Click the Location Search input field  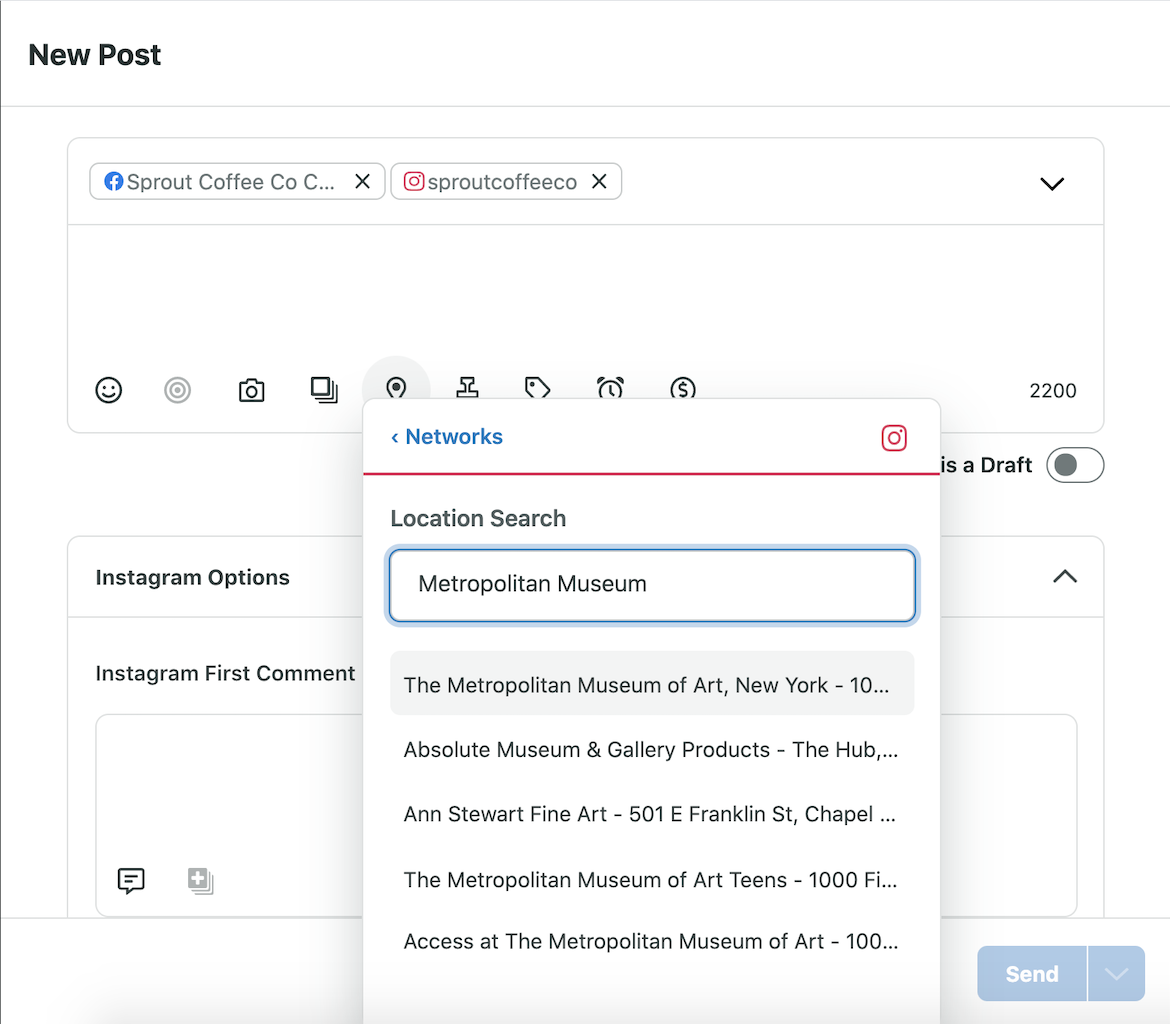pos(652,585)
